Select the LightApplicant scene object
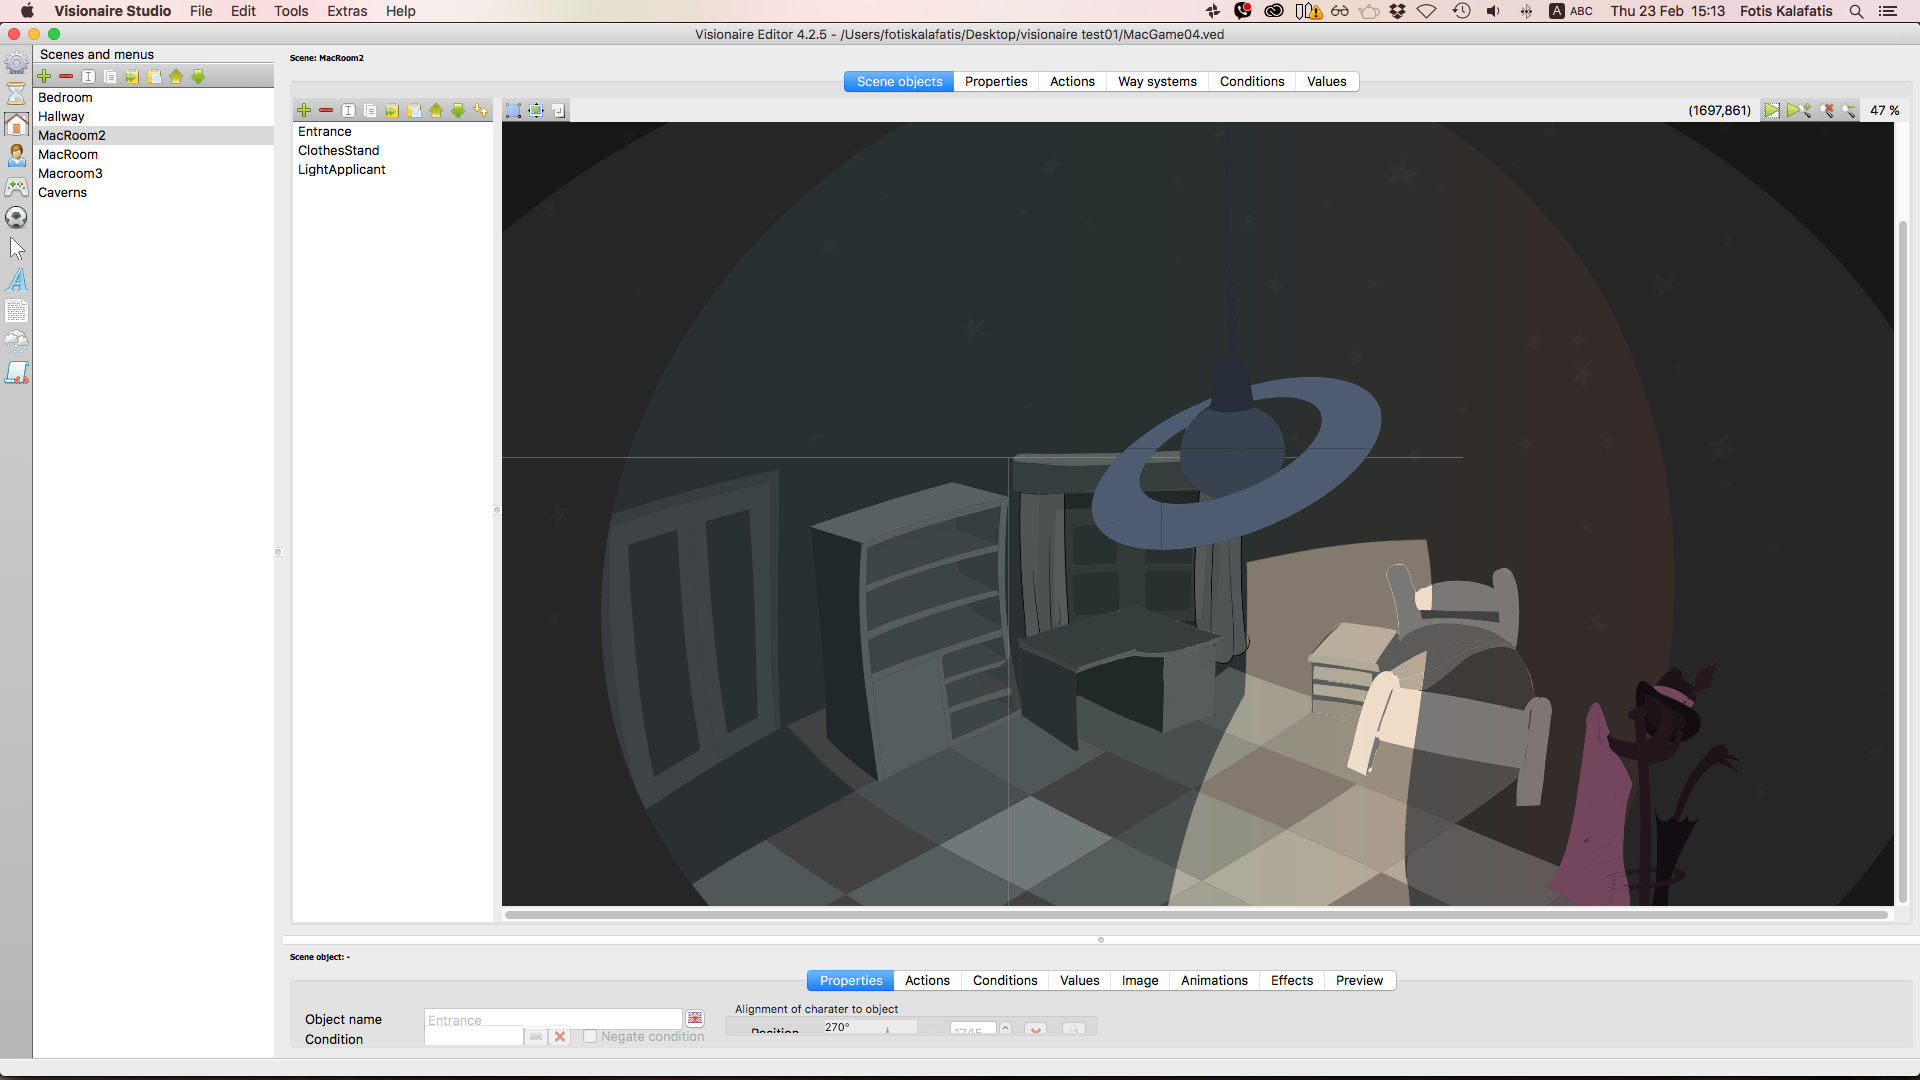 point(393,170)
